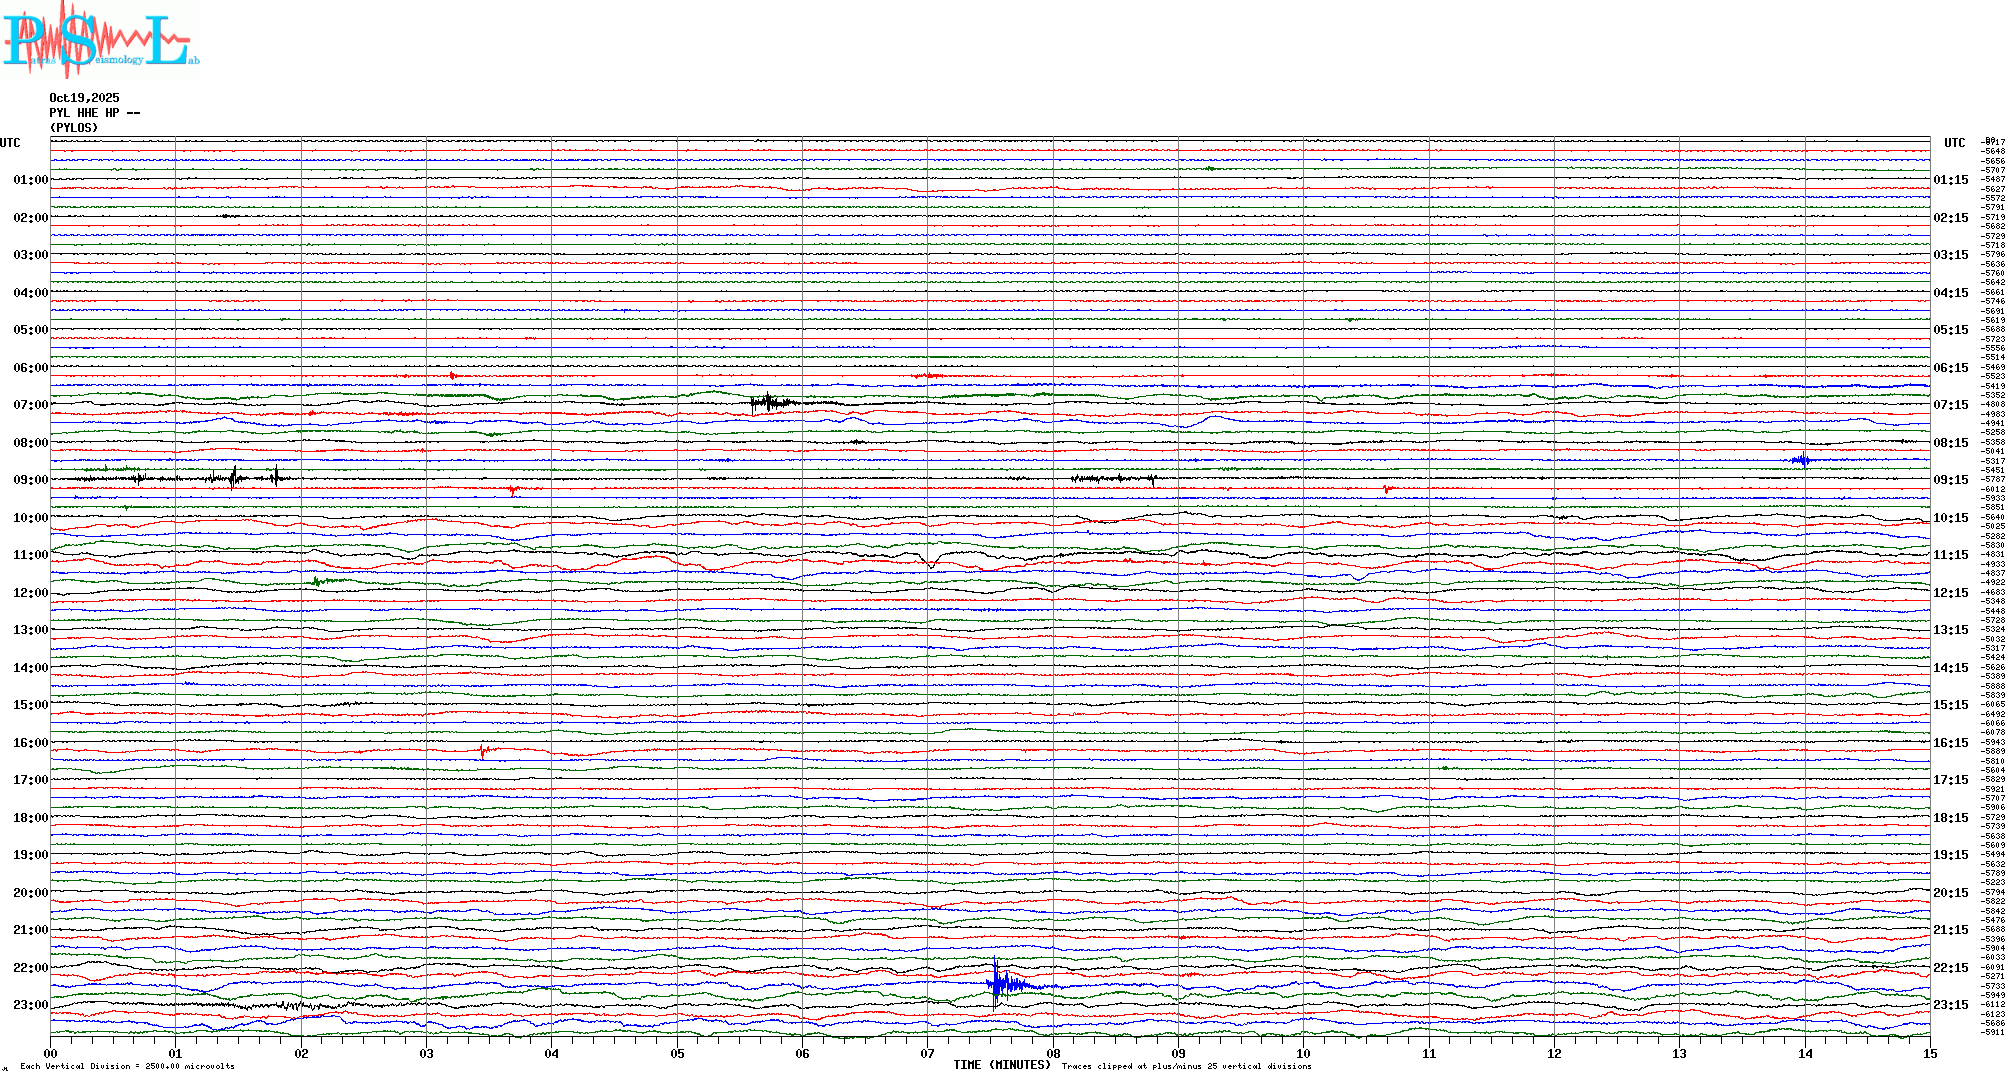This screenshot has height=1080, width=2010.
Task: Click the small blue event near minute 14
Action: coord(1802,460)
